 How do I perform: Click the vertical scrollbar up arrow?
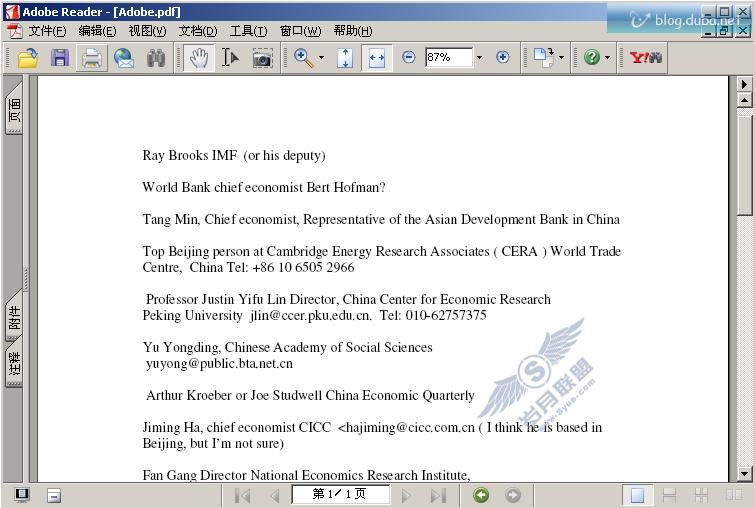(744, 101)
